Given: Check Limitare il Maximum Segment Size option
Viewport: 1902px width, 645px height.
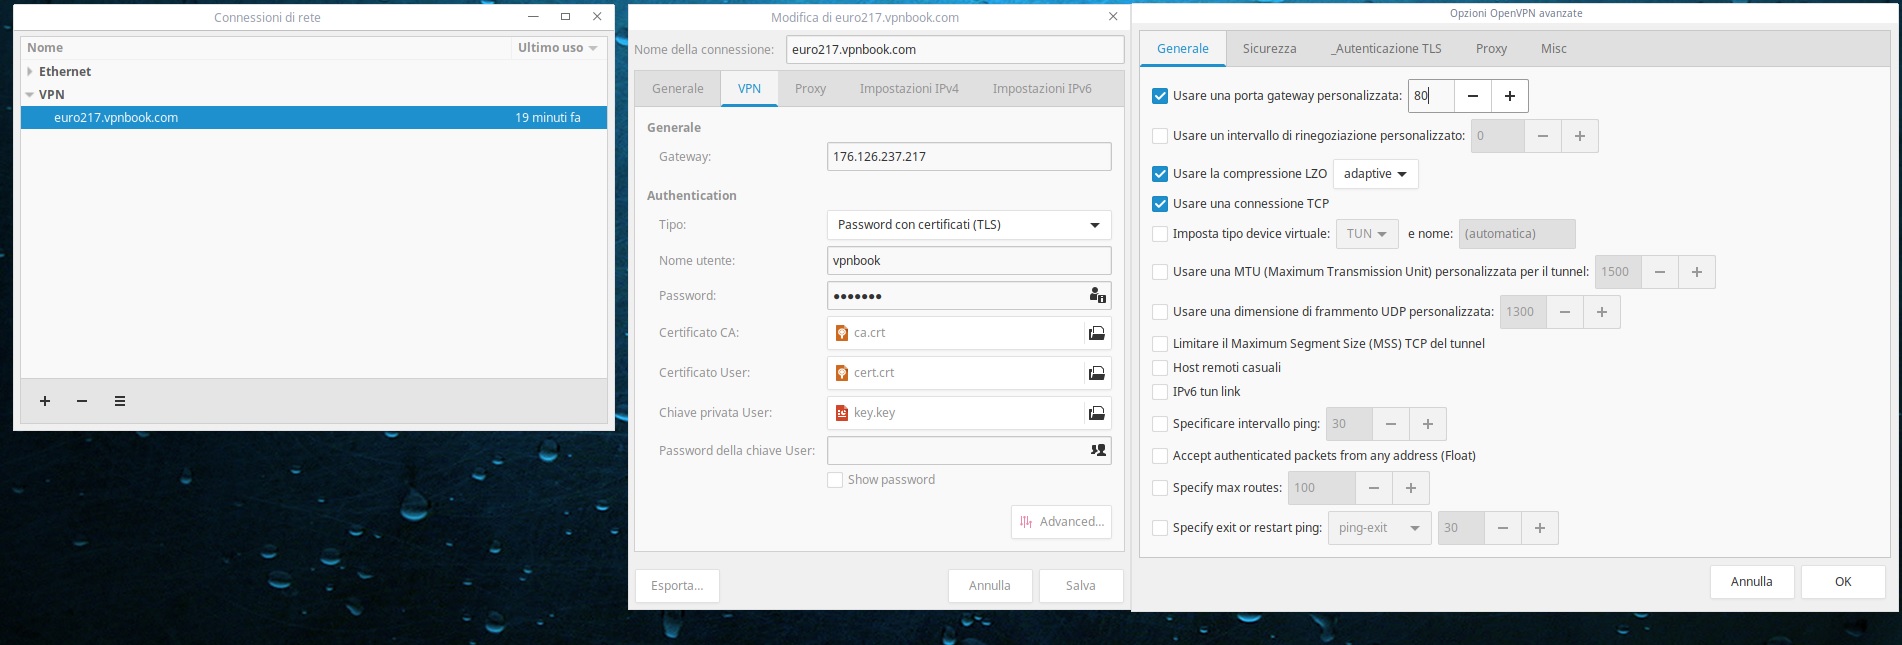Looking at the screenshot, I should [1160, 344].
